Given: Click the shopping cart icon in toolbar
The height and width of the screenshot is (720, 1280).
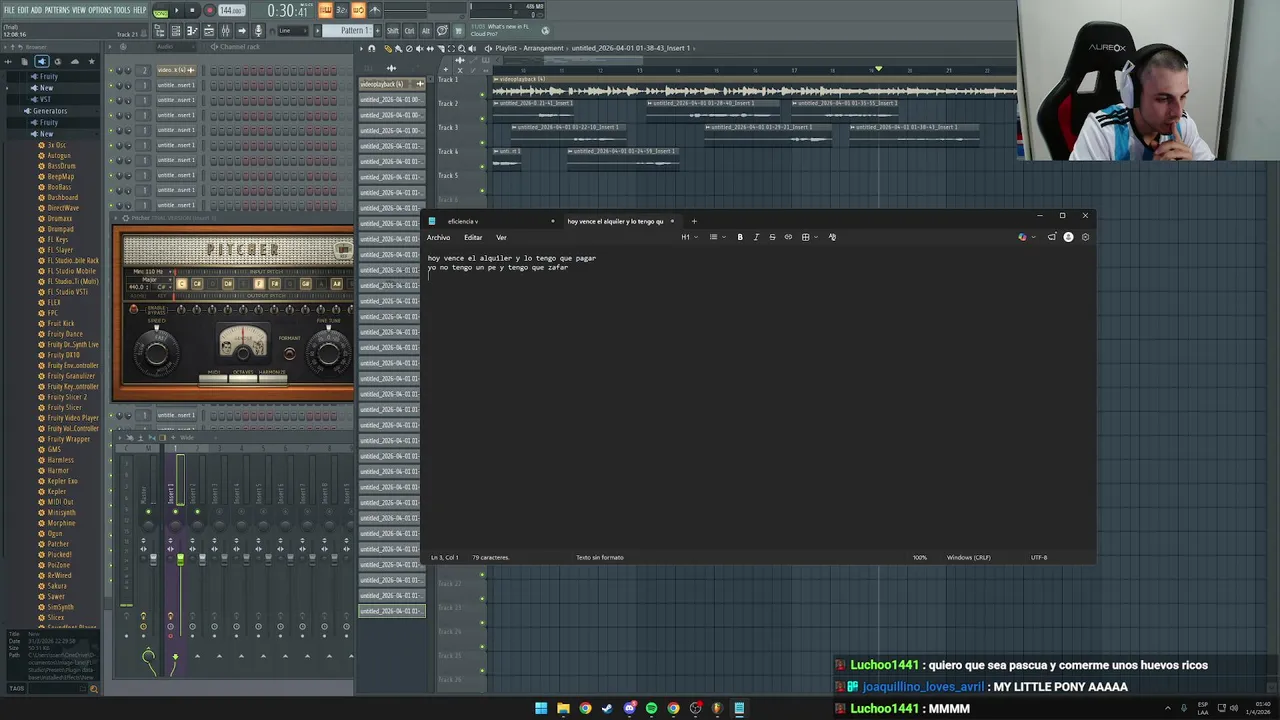Looking at the screenshot, I should [458, 31].
